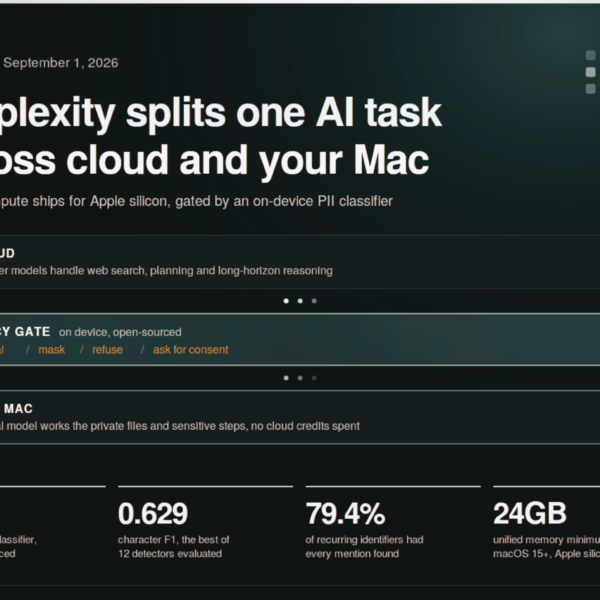The height and width of the screenshot is (600, 600).
Task: Select the orange "ask for consent" action
Action: tap(191, 350)
